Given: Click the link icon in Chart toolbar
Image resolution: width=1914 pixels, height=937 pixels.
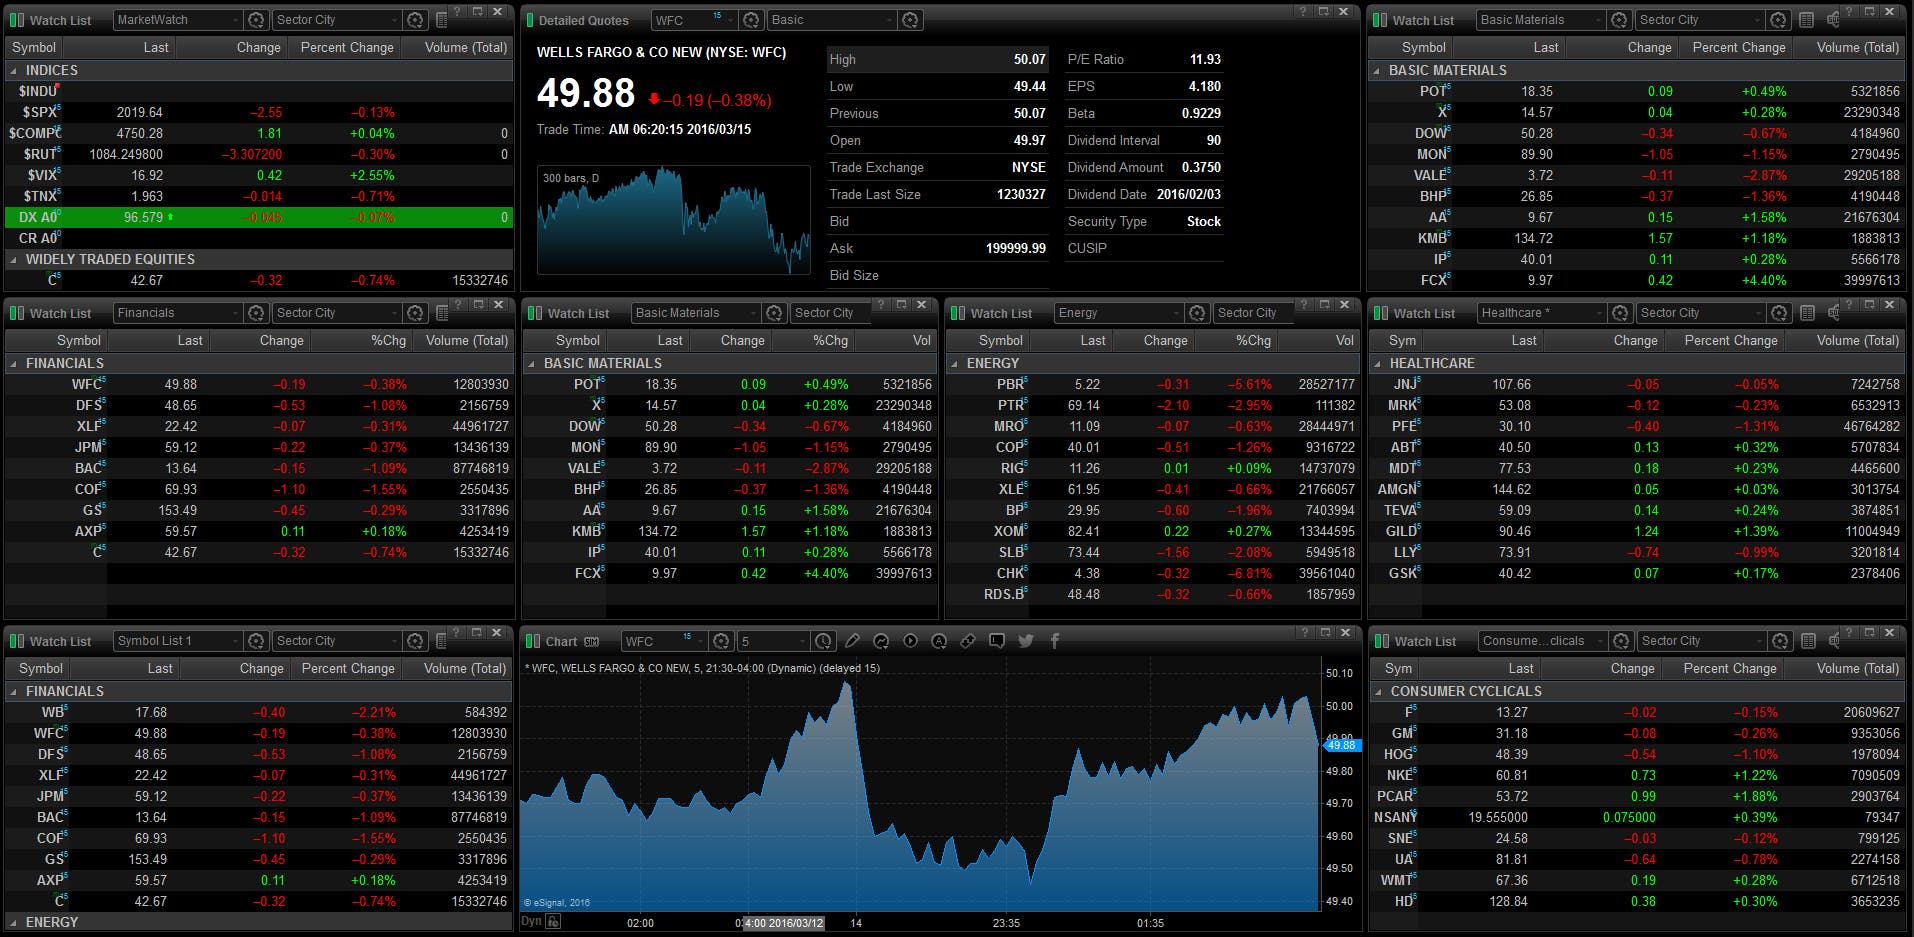Looking at the screenshot, I should pyautogui.click(x=968, y=641).
